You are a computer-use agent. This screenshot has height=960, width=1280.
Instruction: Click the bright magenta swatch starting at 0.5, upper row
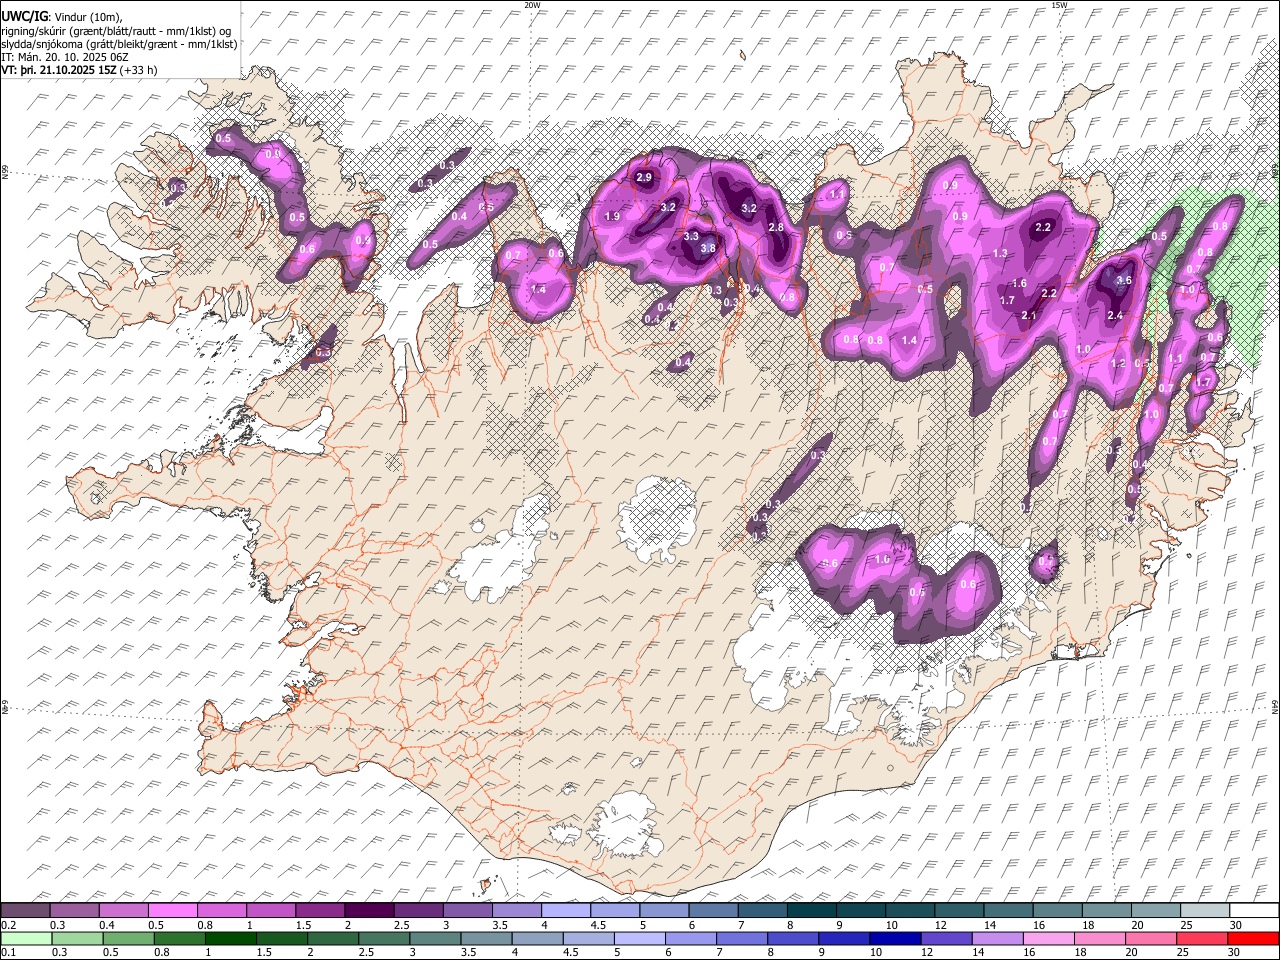click(x=173, y=910)
